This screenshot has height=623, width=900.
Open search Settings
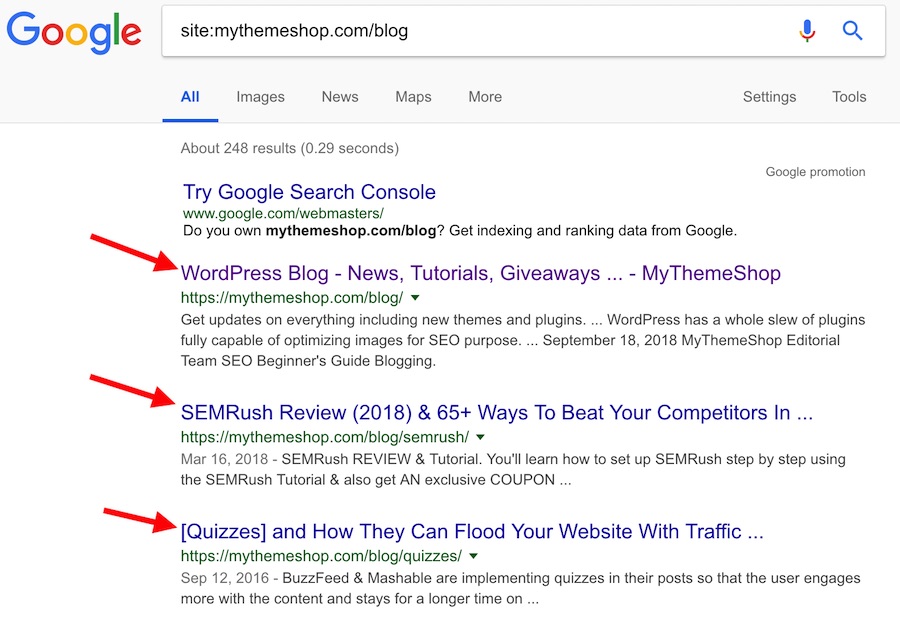click(769, 97)
